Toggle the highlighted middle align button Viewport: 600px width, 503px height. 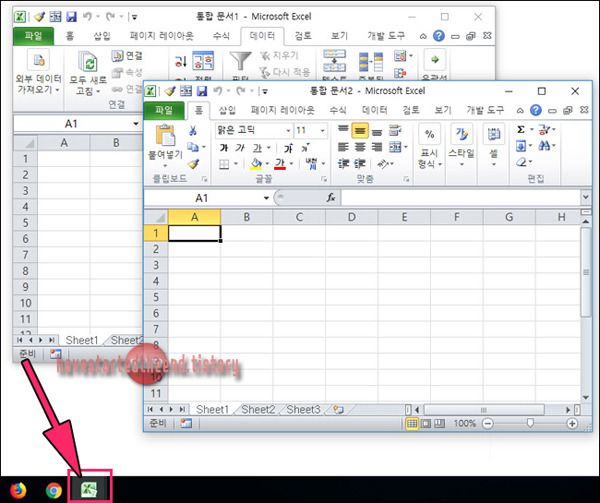(360, 130)
